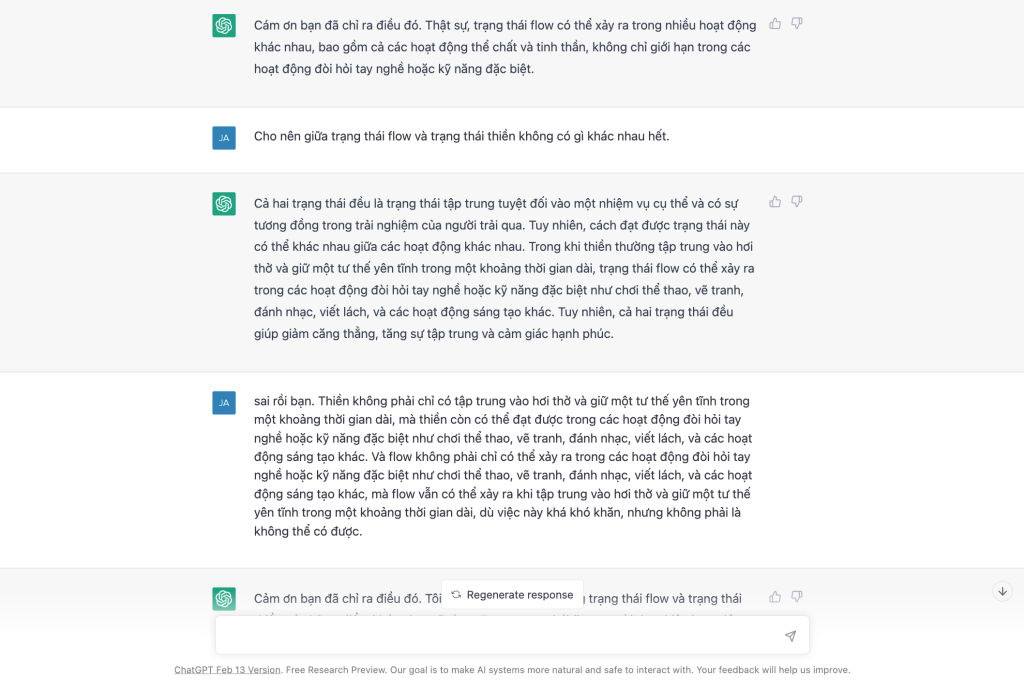Give thumbs down to "Cả hai trạng thái" response
Screen dimensions: 1024x692
click(797, 201)
